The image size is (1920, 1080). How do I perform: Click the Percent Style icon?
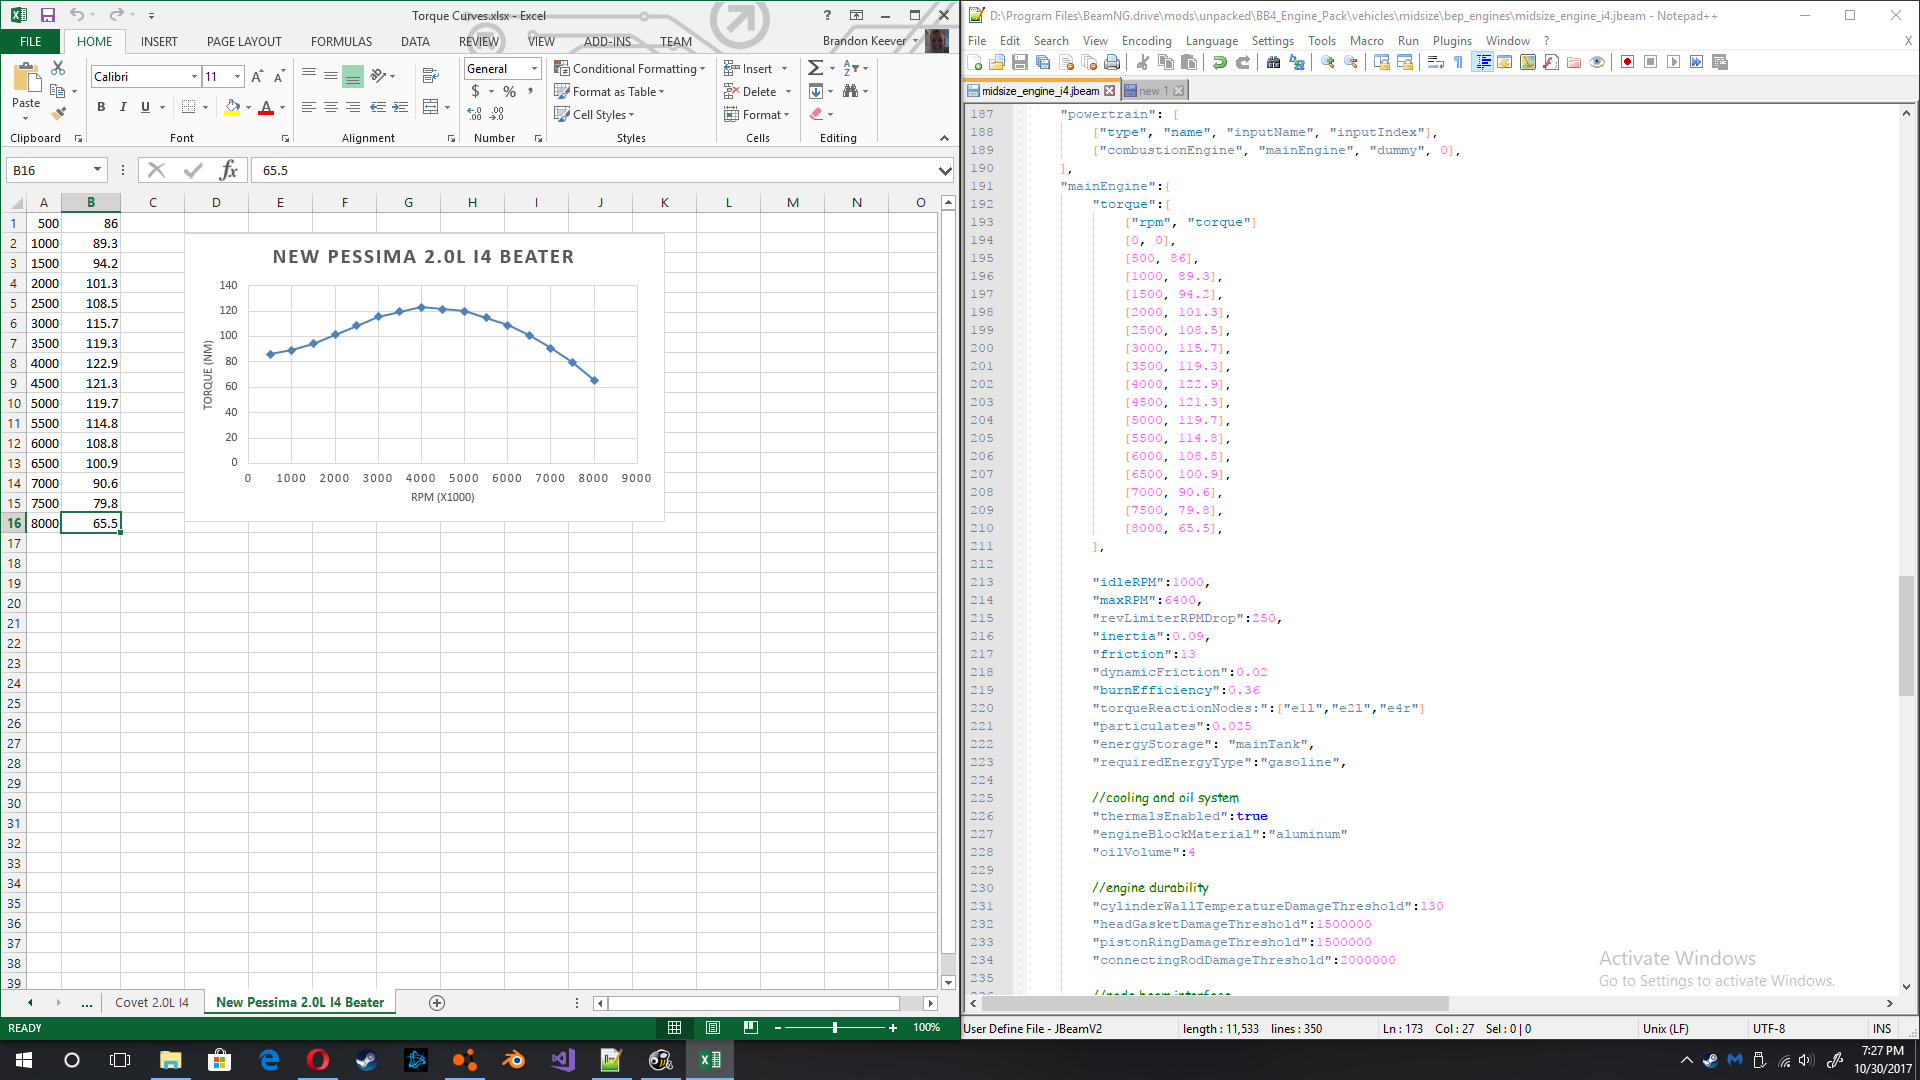tap(510, 91)
